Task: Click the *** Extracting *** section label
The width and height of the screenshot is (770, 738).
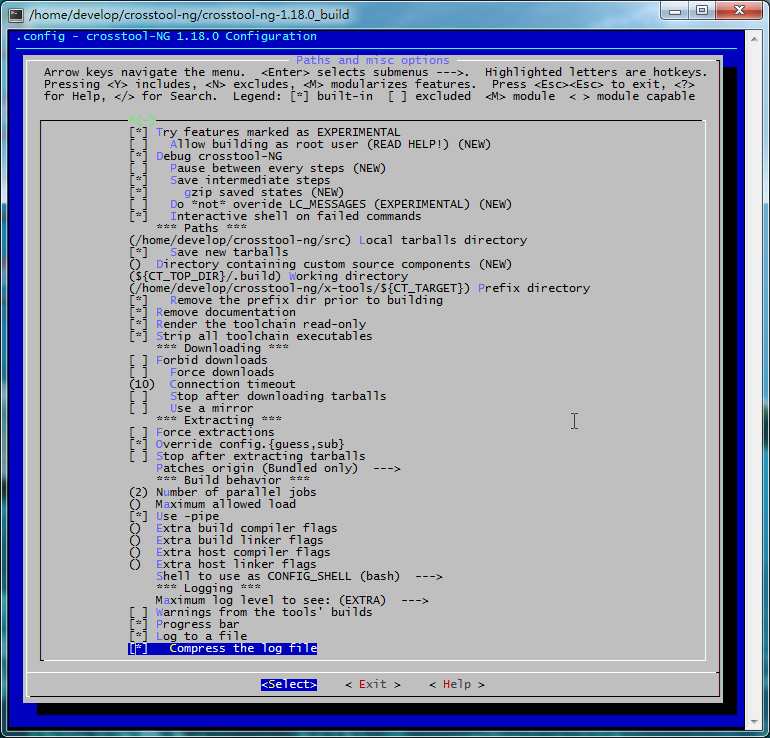Action: (x=219, y=421)
